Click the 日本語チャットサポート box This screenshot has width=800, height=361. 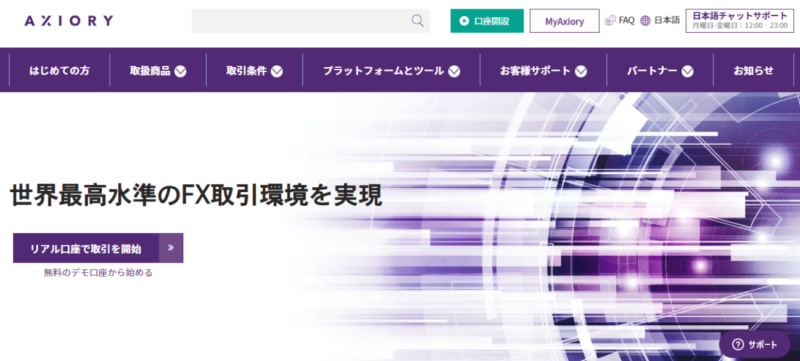740,20
